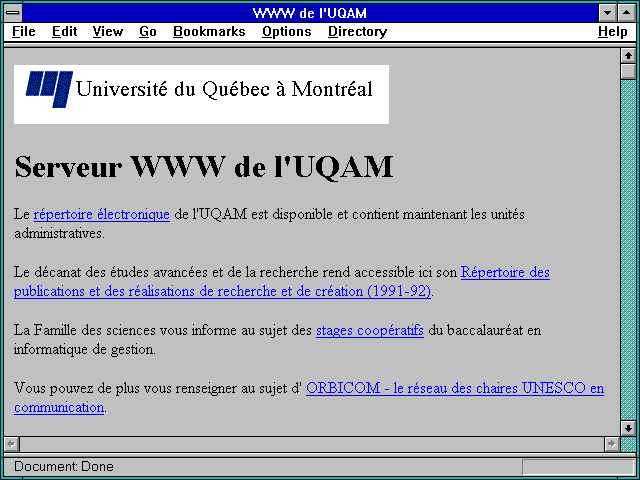
Task: Click the vertical scrollbar up arrow
Action: coord(628,56)
